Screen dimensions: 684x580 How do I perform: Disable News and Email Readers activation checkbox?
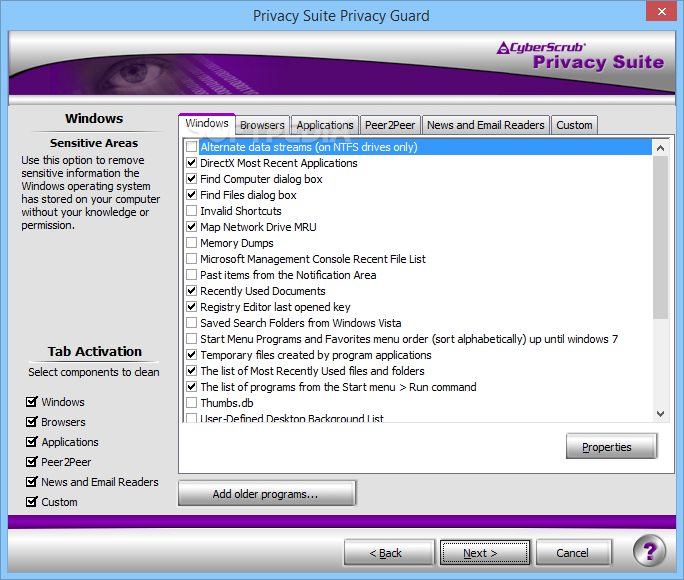click(x=31, y=482)
